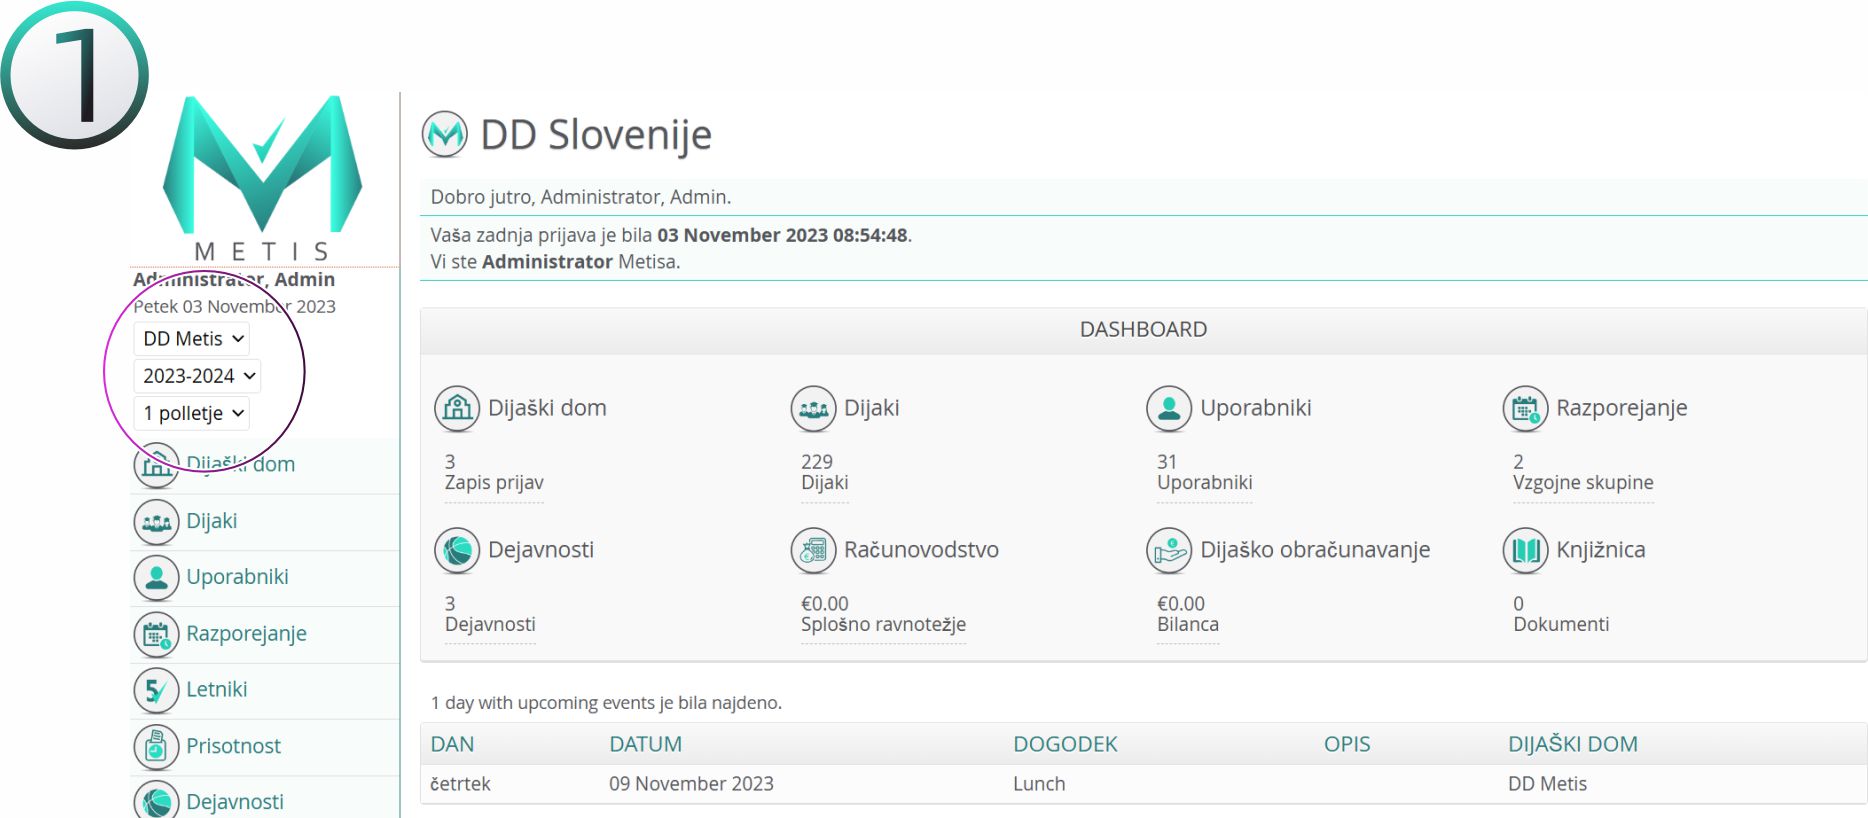Click the Knjižnica book icon
1868x818 pixels.
click(1525, 551)
